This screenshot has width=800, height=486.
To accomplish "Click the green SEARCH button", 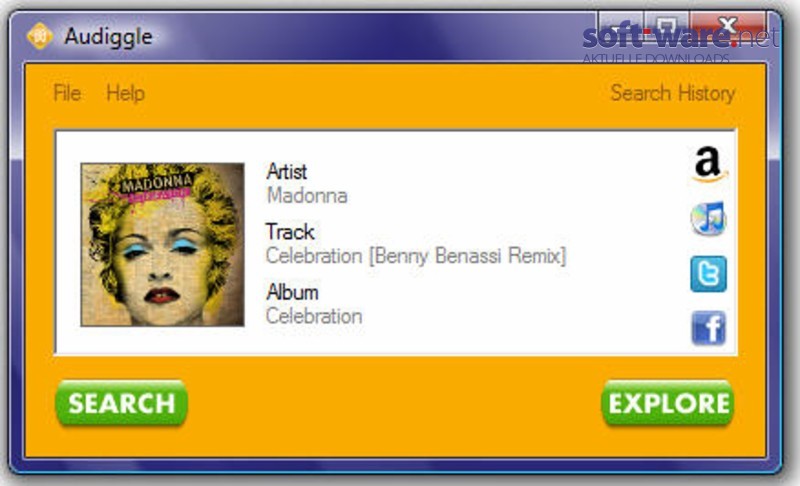I will [121, 403].
